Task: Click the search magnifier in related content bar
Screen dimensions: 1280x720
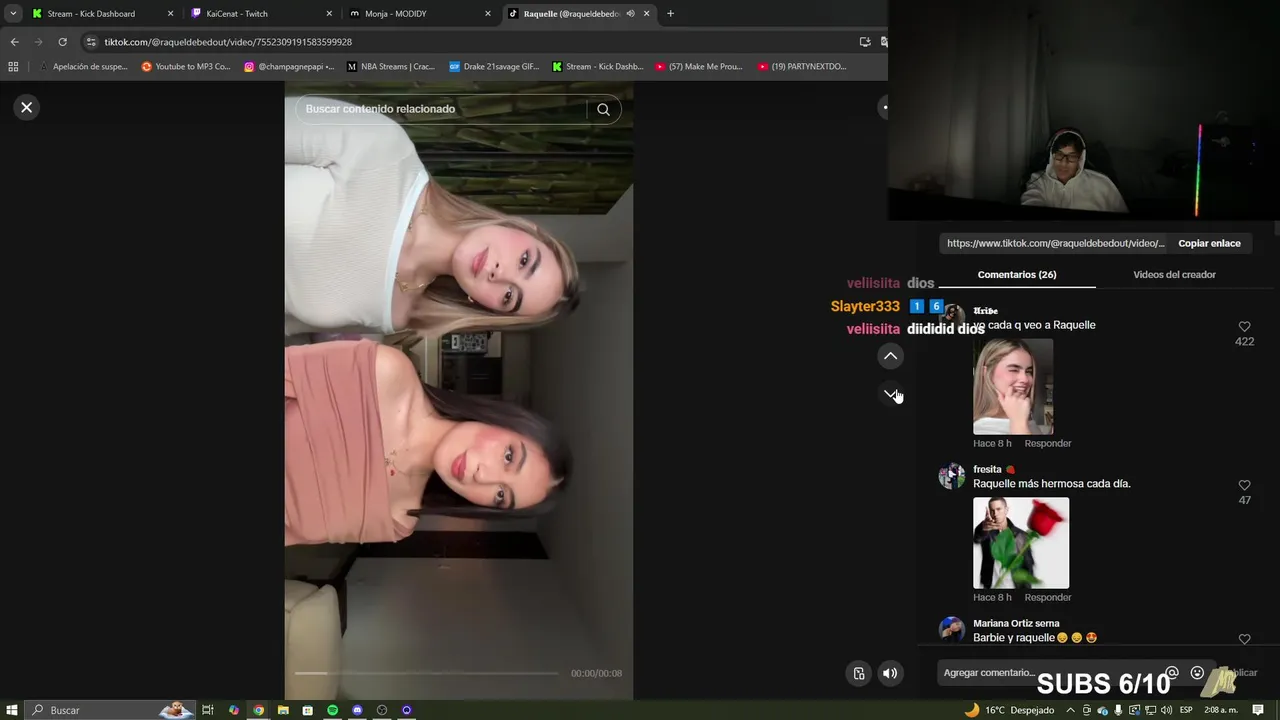Action: (x=603, y=110)
